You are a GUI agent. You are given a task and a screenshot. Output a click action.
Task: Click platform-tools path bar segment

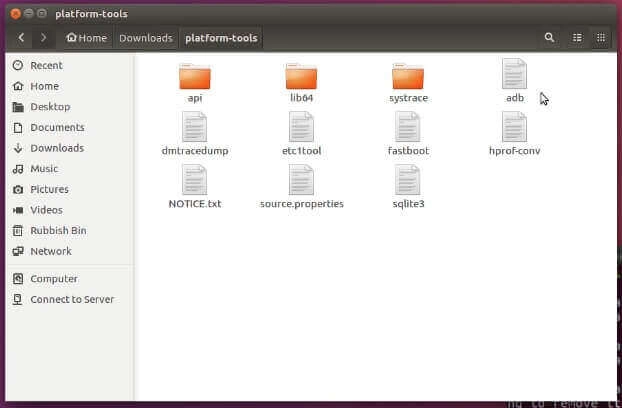221,38
